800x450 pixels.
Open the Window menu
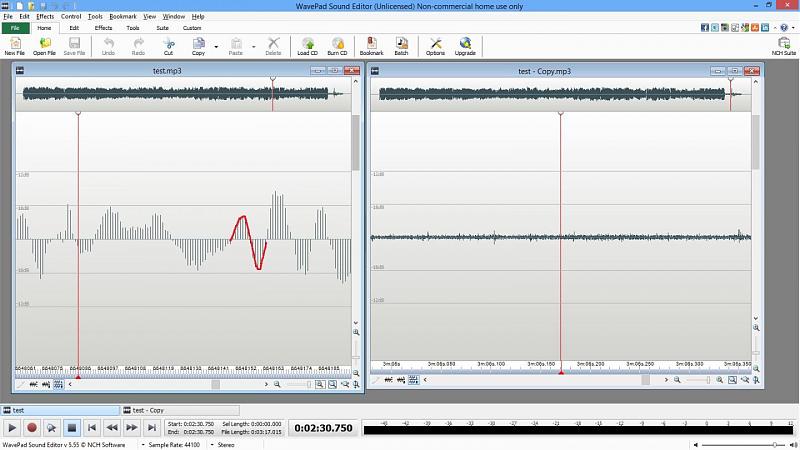tap(173, 16)
